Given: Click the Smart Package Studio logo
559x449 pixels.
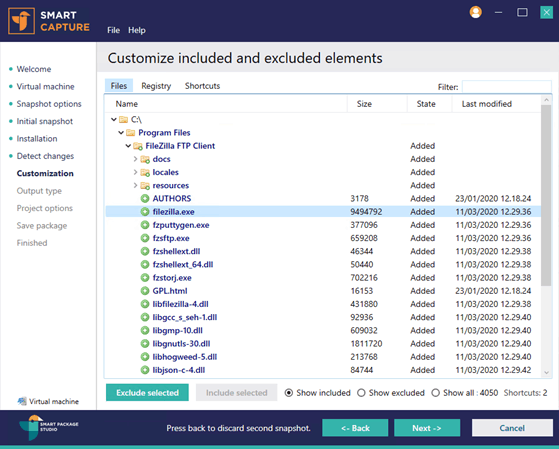Looking at the screenshot, I should 48,427.
